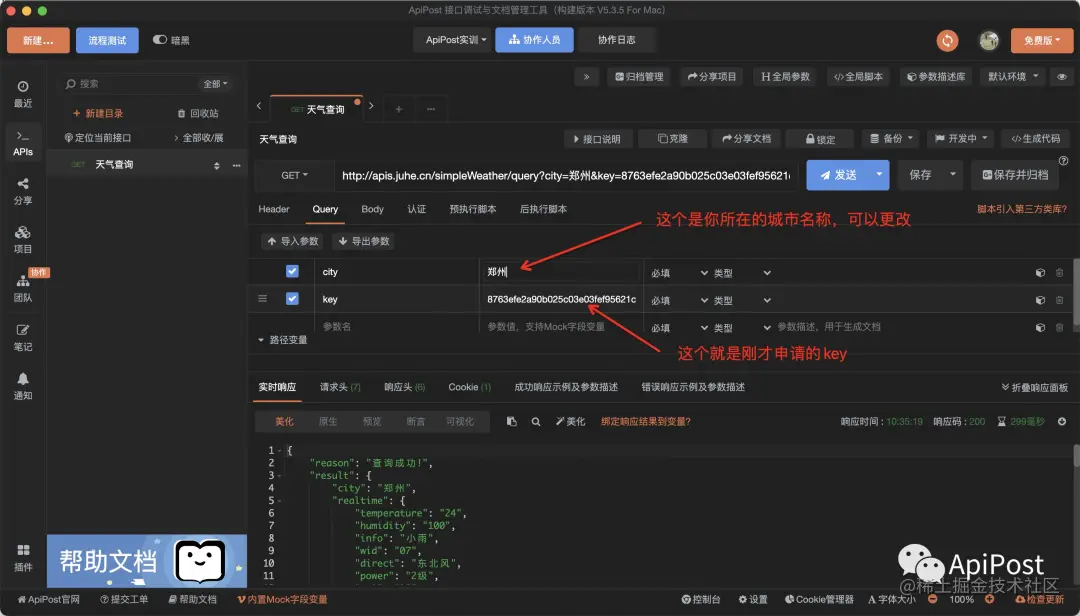Click the 发送 send button
Screen dimensions: 1080x616
click(x=838, y=175)
